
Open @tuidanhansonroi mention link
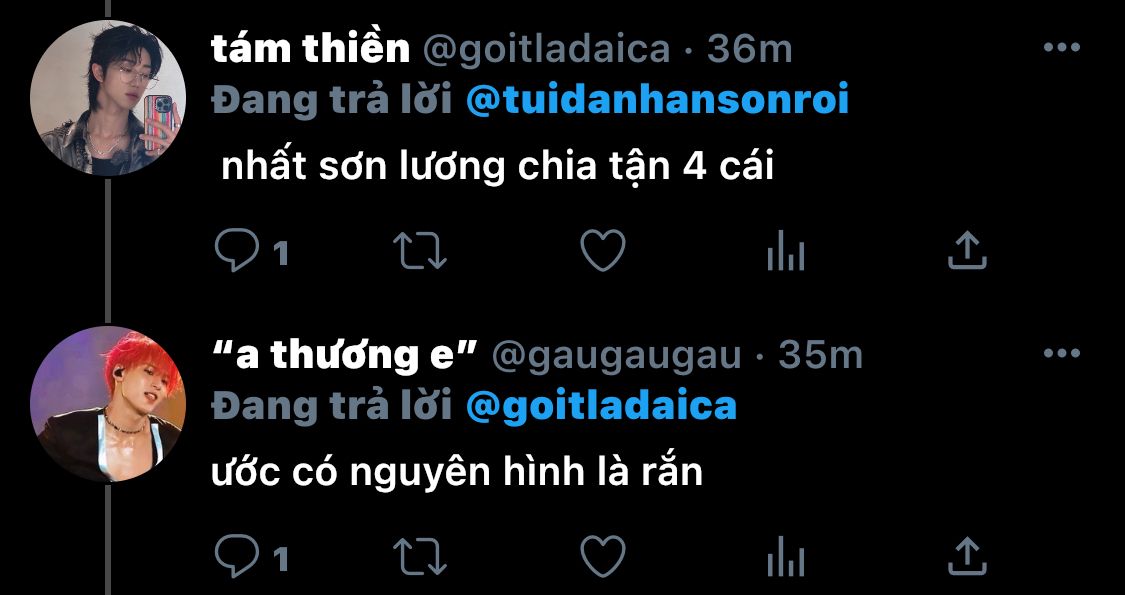657,99
